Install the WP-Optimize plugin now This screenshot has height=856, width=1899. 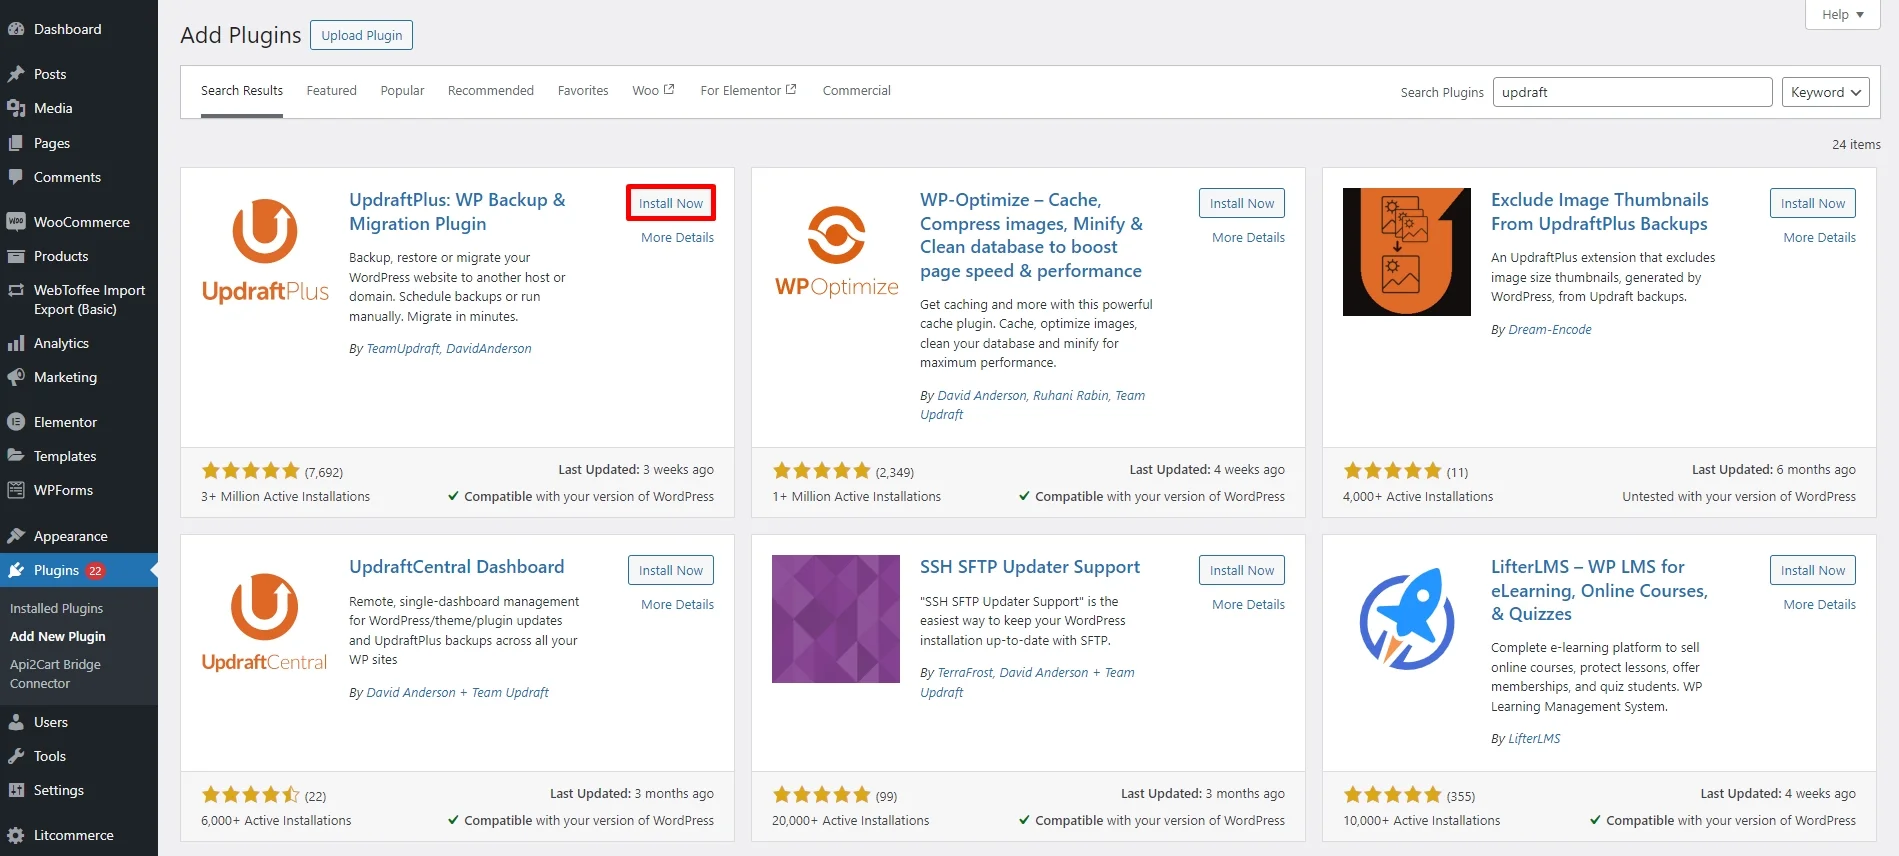click(x=1242, y=203)
